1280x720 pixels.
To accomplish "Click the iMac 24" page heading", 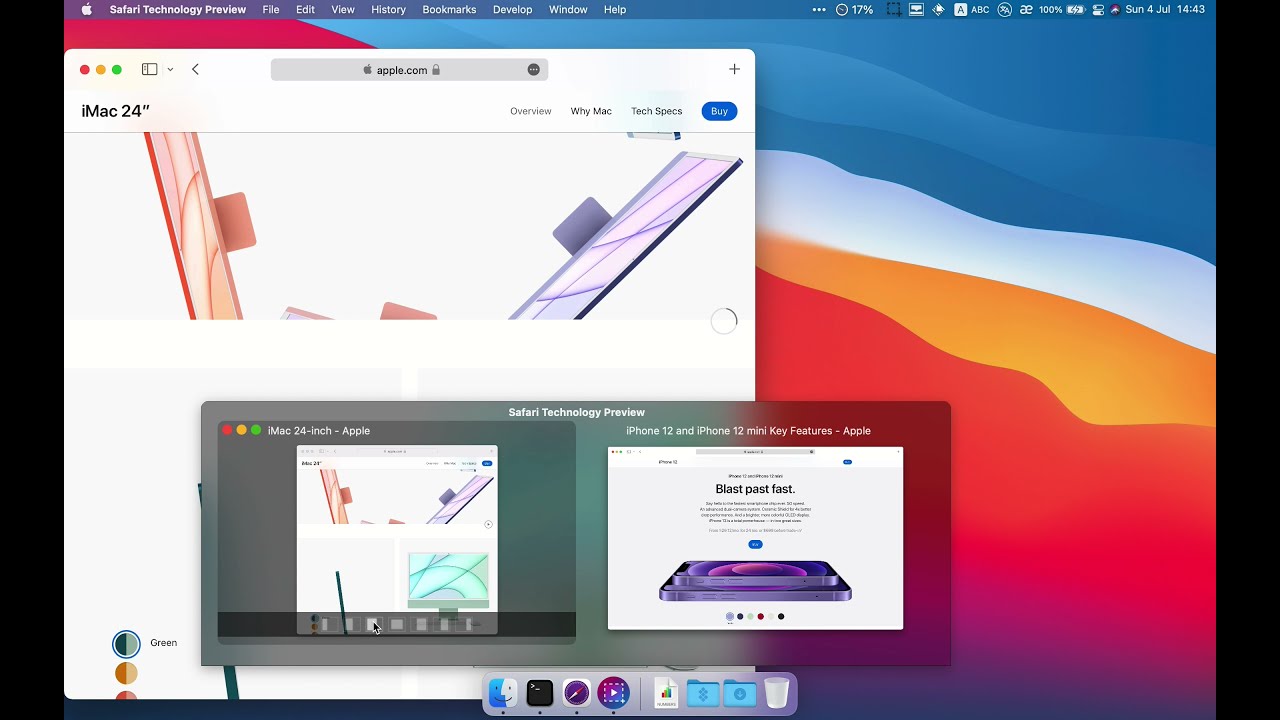I will point(116,111).
